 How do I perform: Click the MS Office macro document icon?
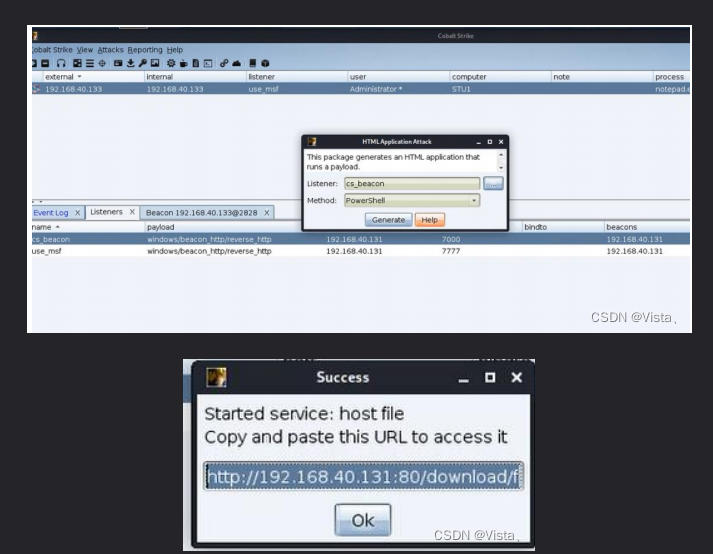click(196, 63)
